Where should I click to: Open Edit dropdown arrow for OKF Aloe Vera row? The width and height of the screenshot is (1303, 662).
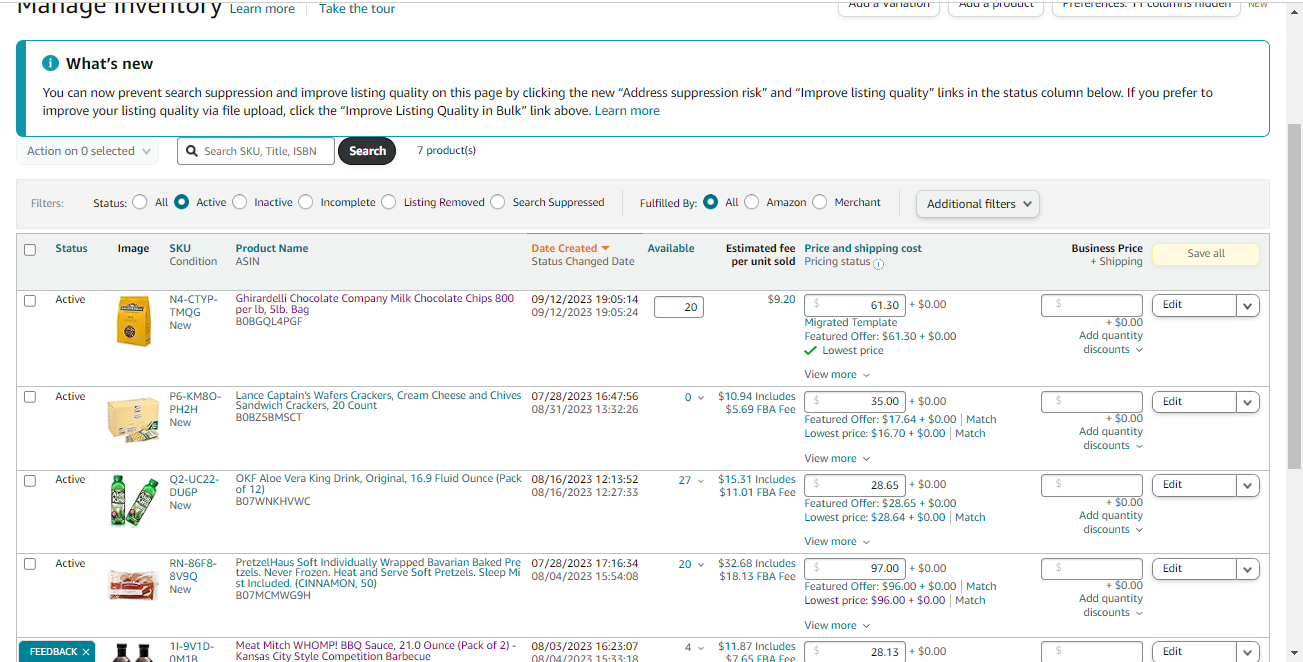1248,485
